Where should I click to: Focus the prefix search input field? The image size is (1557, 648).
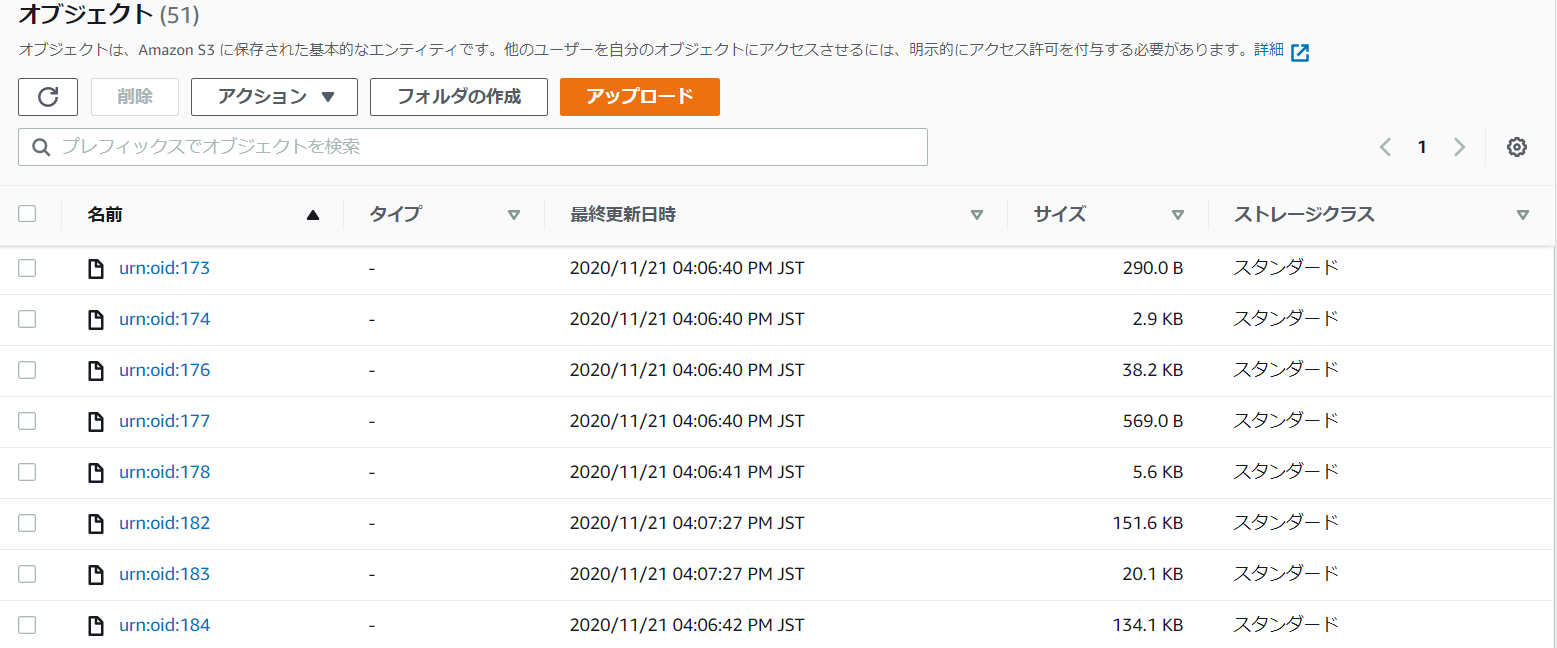click(473, 147)
